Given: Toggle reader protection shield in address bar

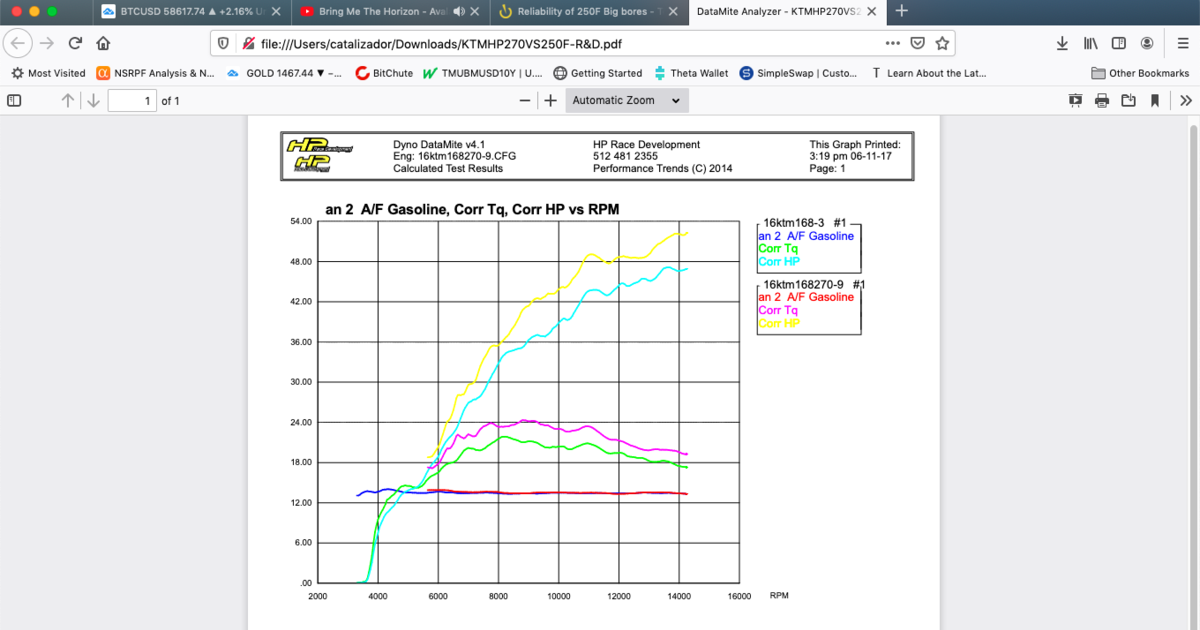Looking at the screenshot, I should [221, 43].
